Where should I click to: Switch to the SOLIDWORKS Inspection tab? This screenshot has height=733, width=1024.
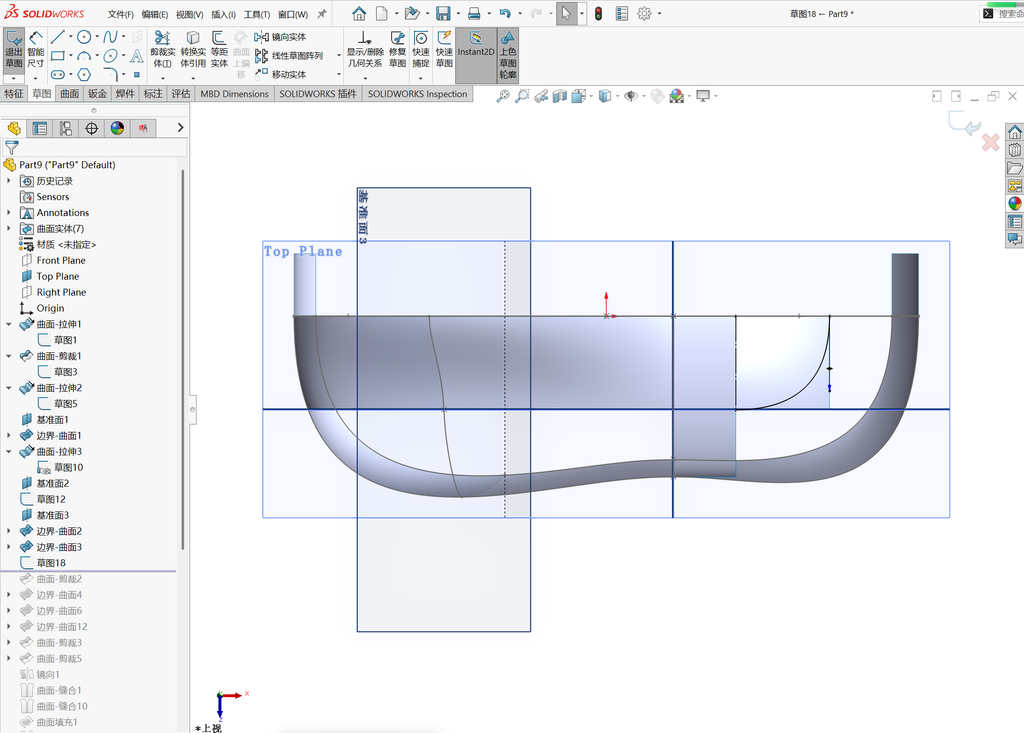[417, 94]
